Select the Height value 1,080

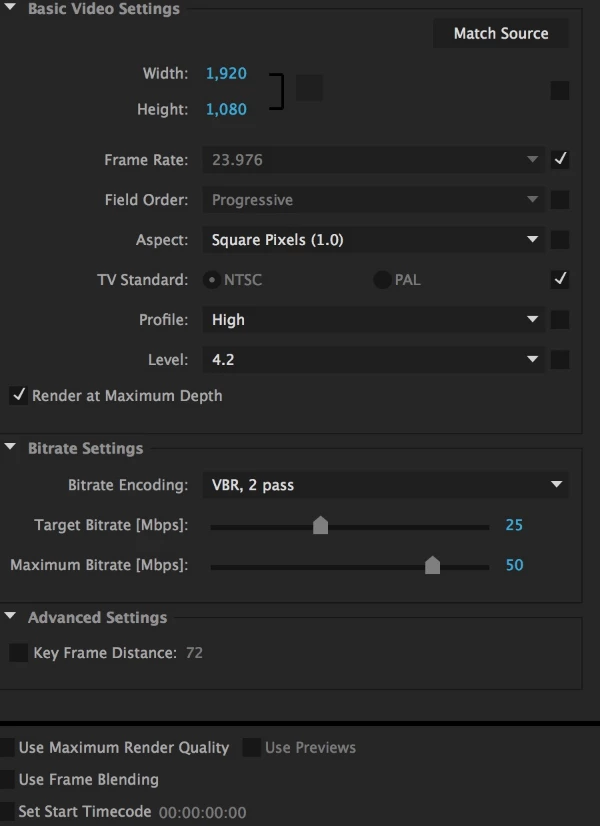tap(226, 109)
